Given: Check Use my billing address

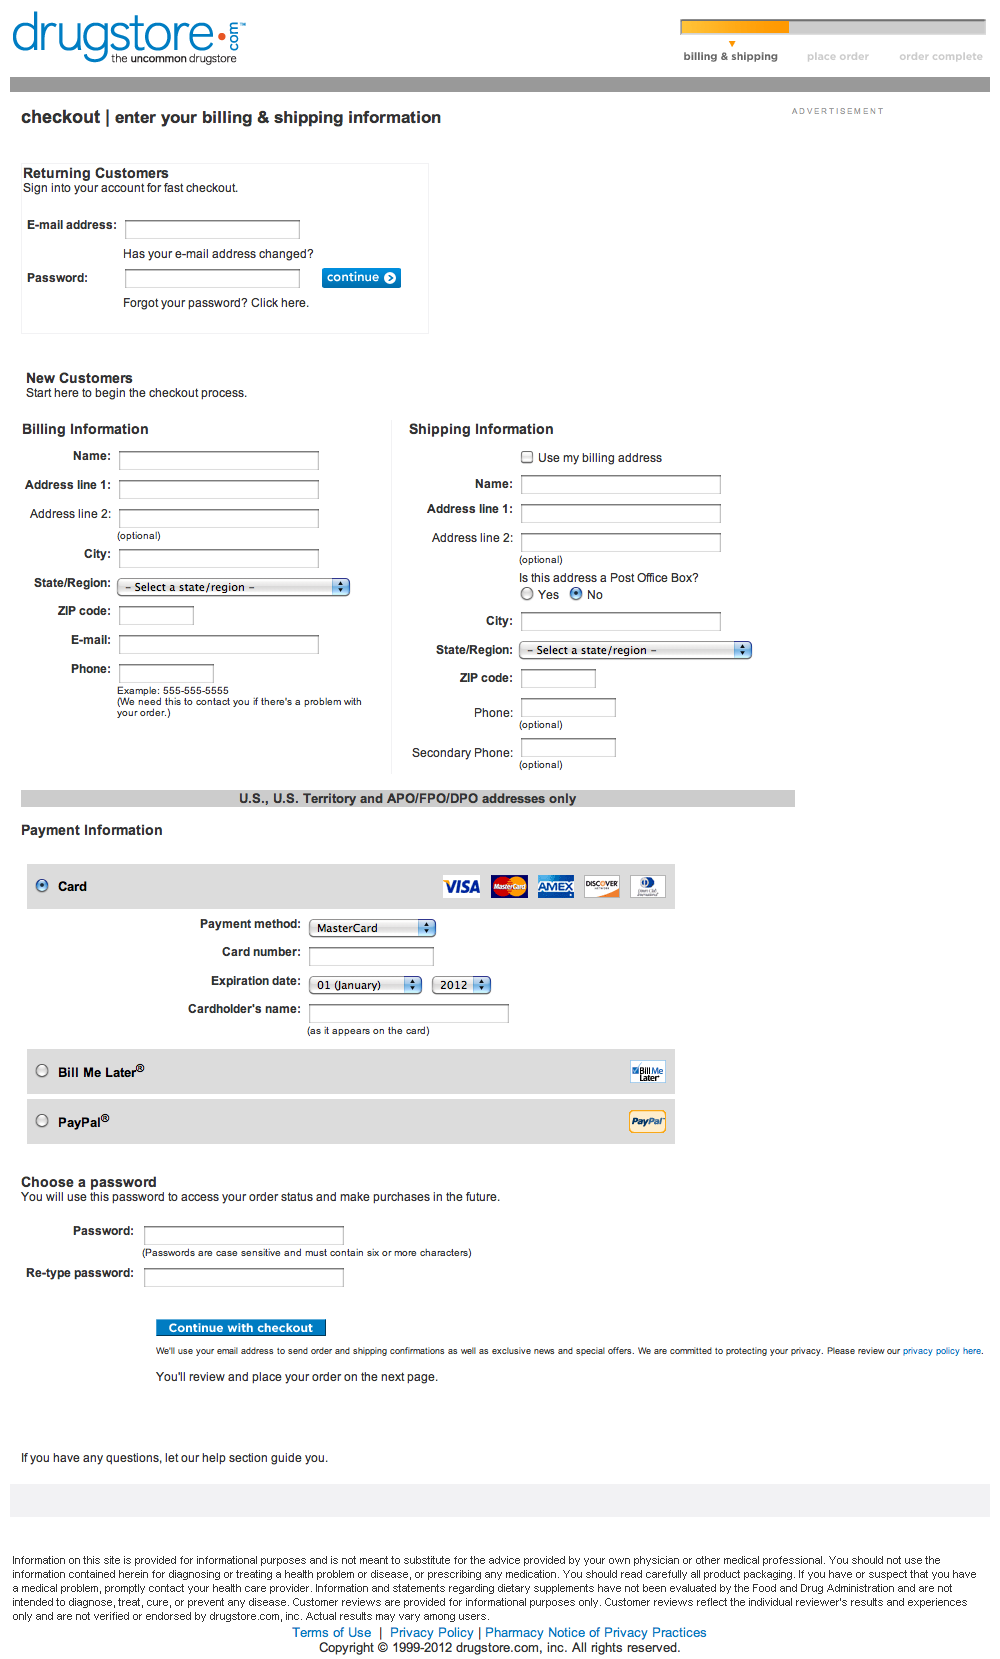Looking at the screenshot, I should click(x=527, y=457).
